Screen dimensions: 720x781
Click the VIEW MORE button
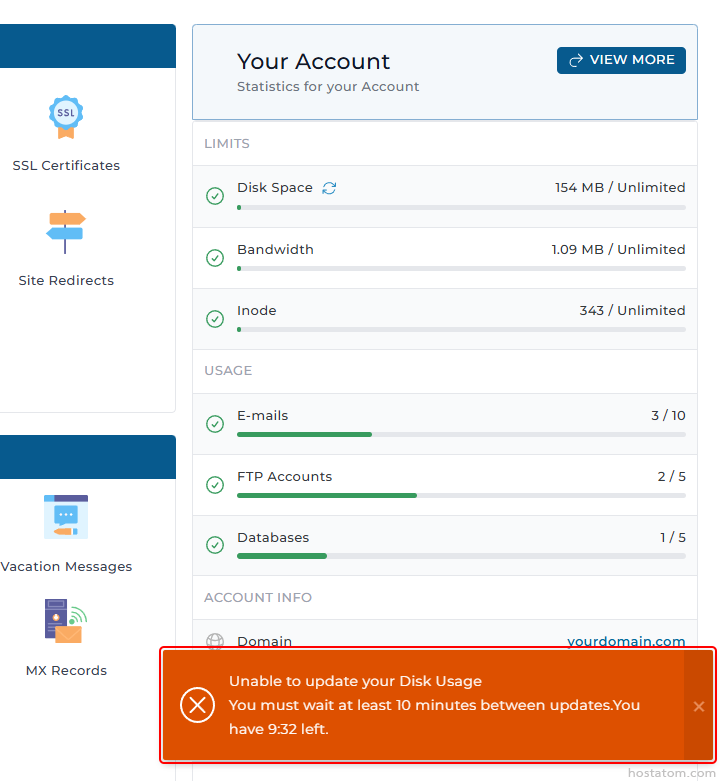click(621, 60)
